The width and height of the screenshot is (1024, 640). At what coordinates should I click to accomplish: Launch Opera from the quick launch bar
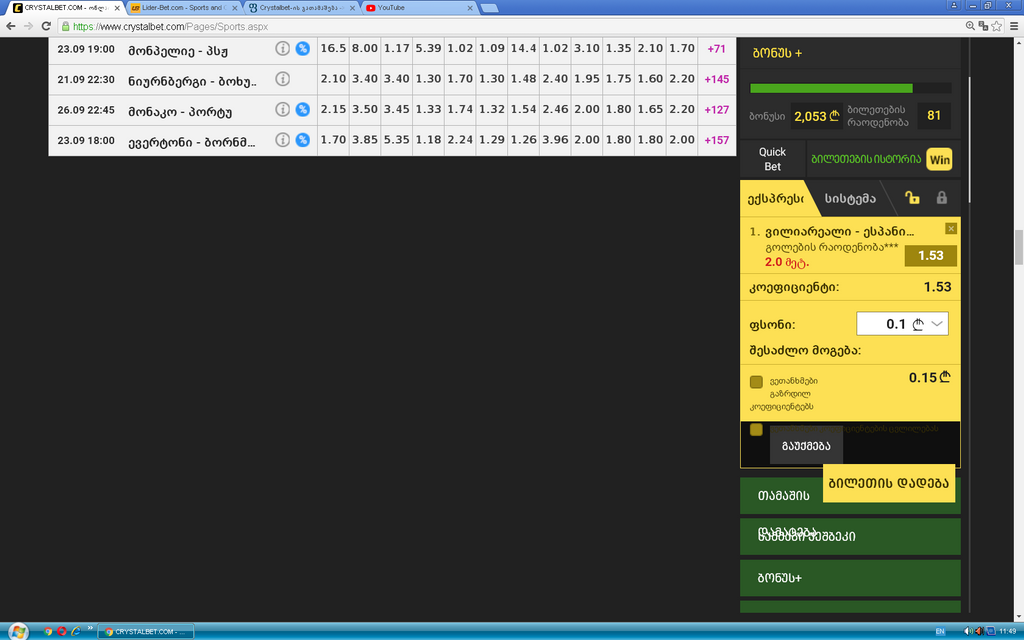coord(62,632)
